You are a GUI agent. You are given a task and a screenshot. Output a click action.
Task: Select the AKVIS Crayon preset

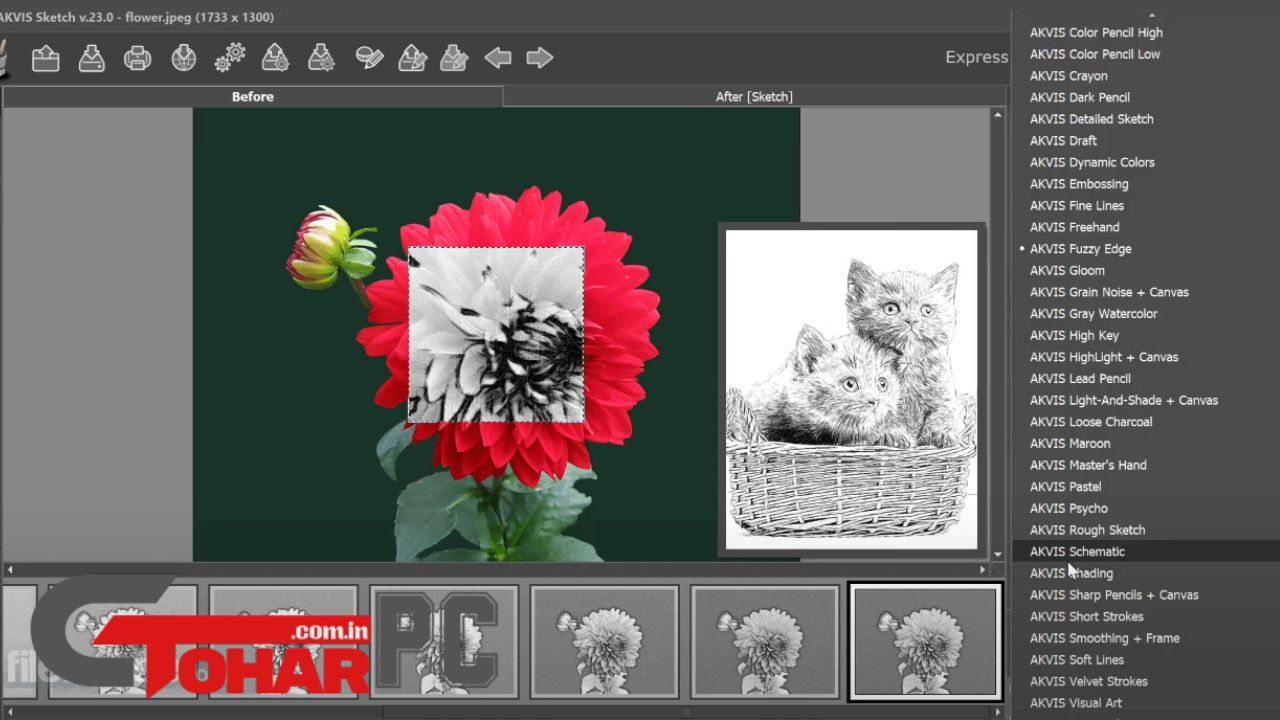point(1068,76)
